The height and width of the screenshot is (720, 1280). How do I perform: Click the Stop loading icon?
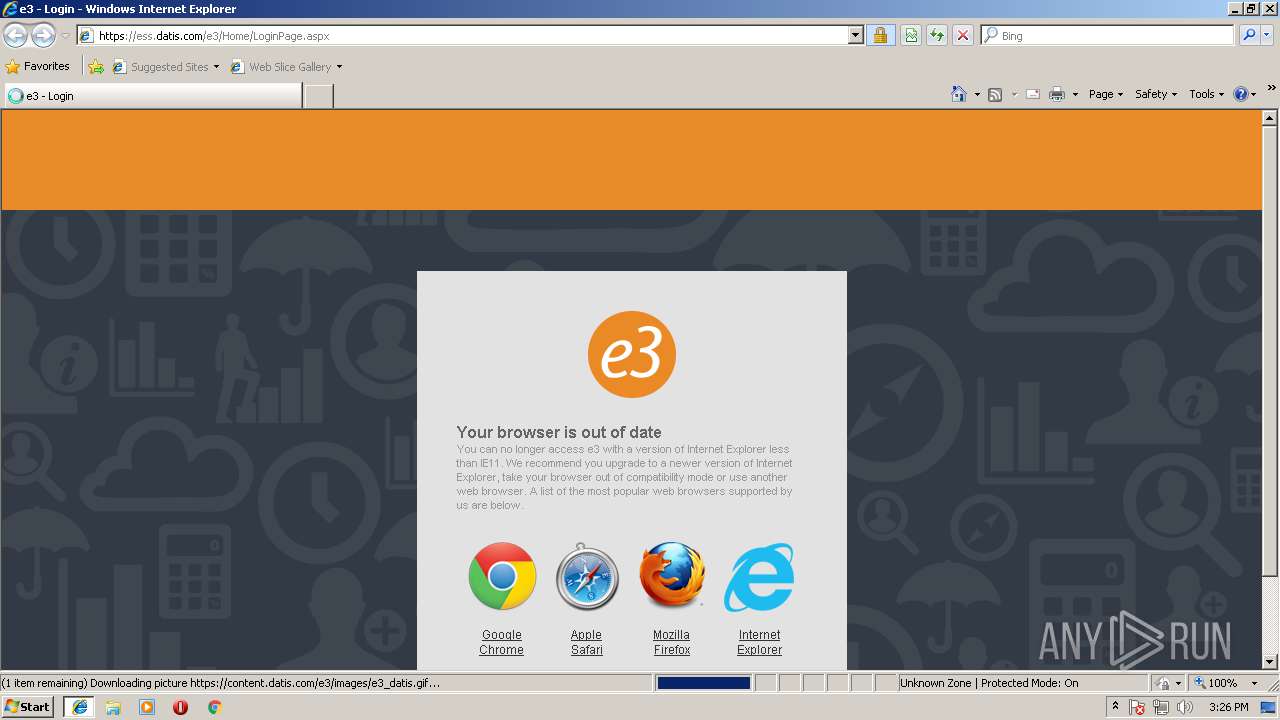(x=963, y=36)
